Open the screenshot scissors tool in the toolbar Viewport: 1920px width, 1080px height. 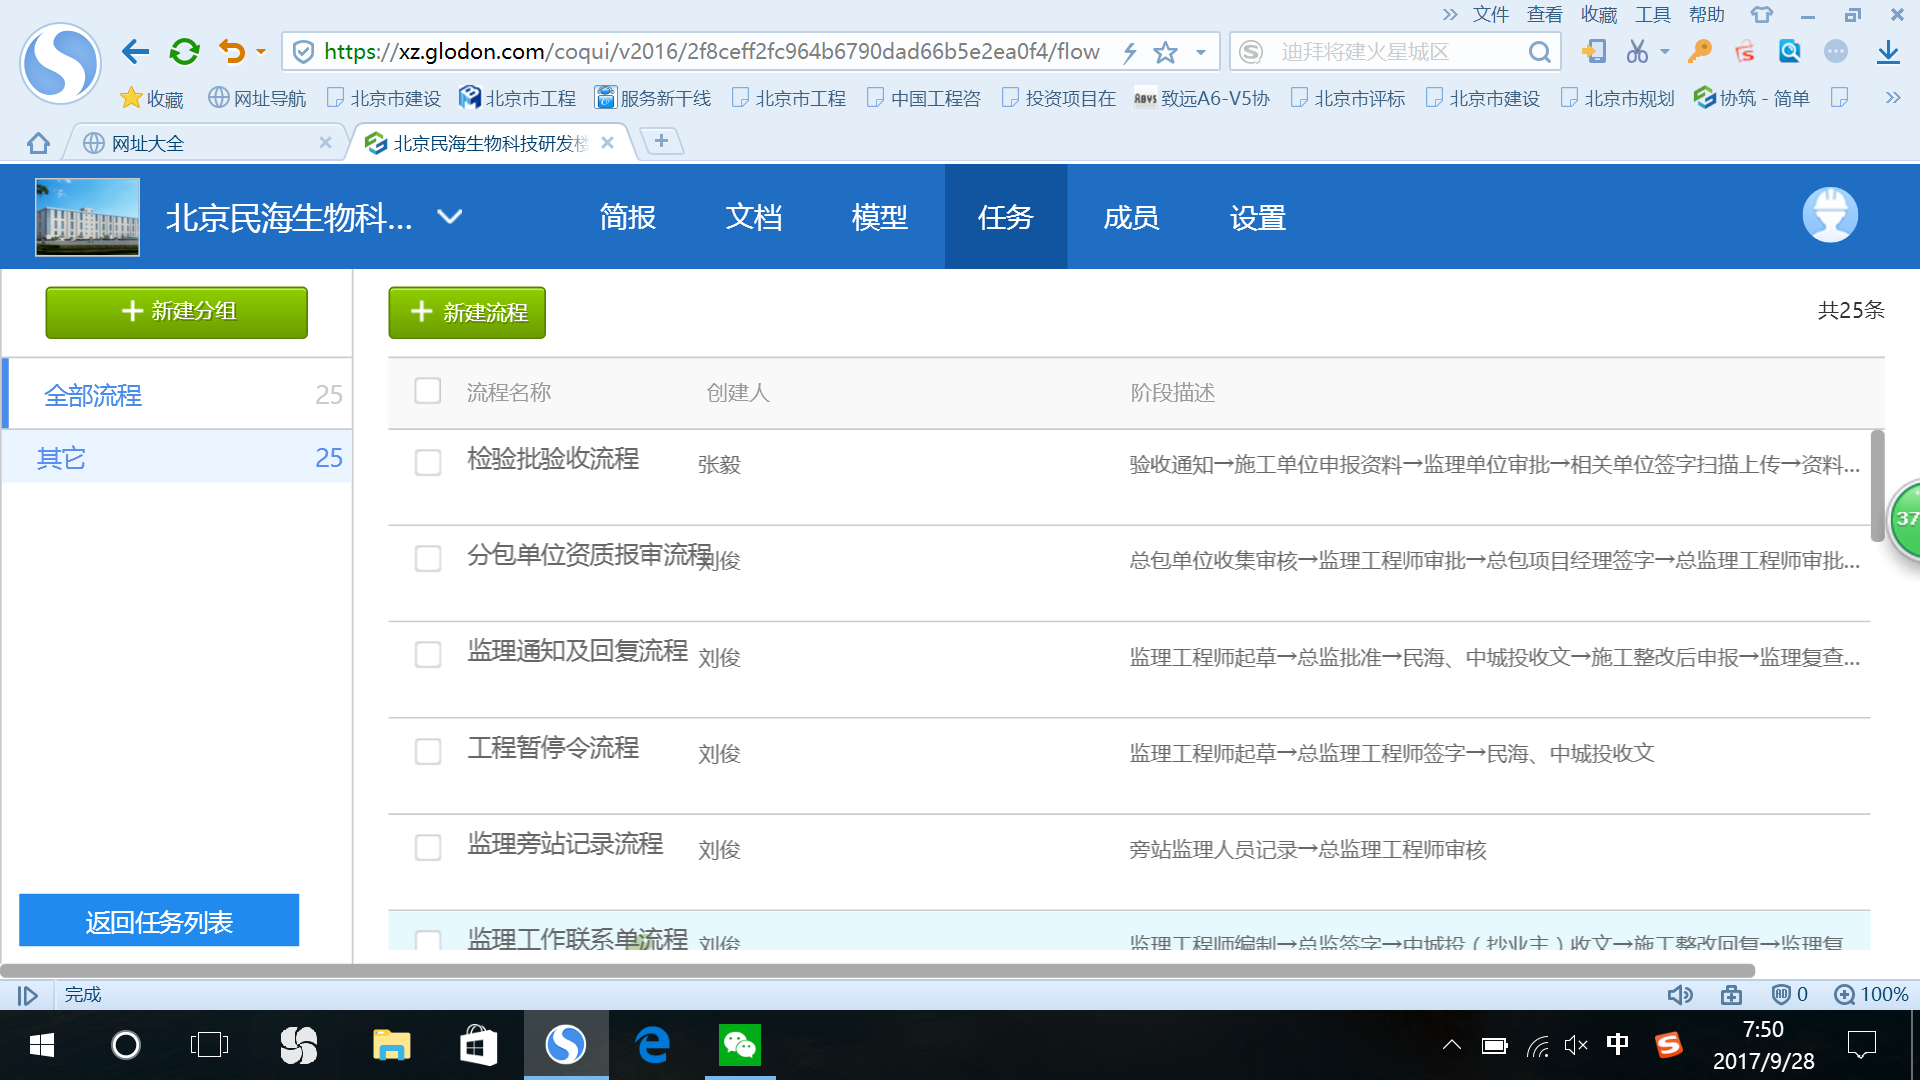1637,51
